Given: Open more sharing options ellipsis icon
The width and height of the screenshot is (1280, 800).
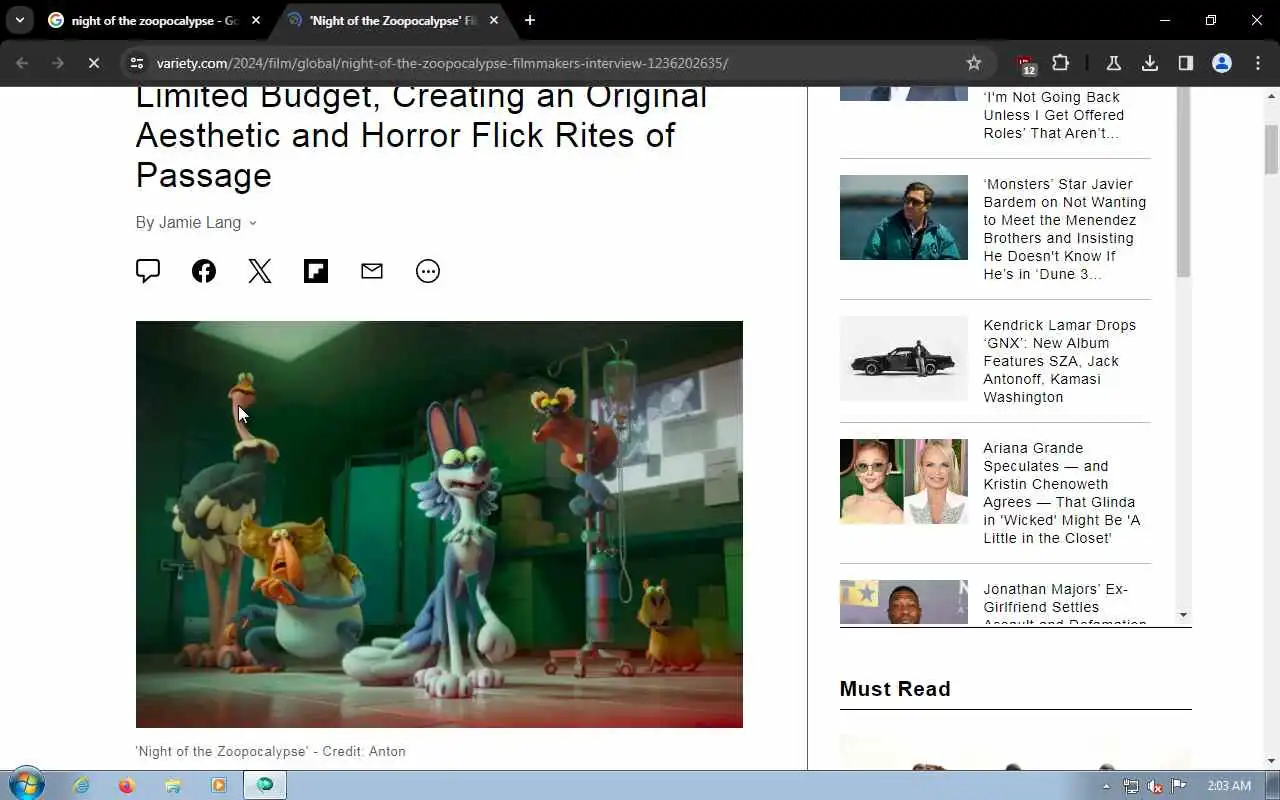Looking at the screenshot, I should [428, 271].
